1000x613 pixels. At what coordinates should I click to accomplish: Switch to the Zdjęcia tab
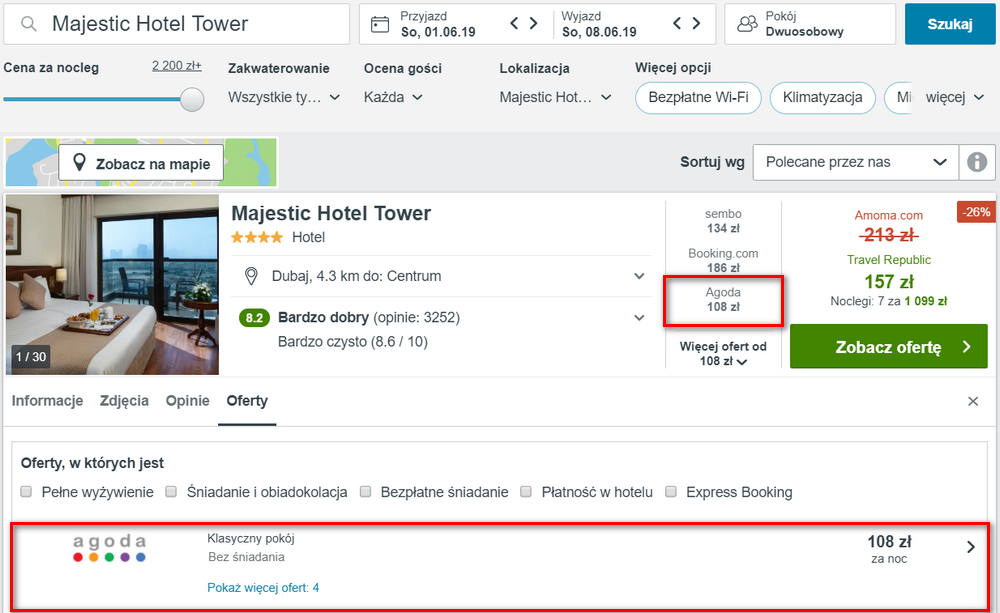[124, 401]
